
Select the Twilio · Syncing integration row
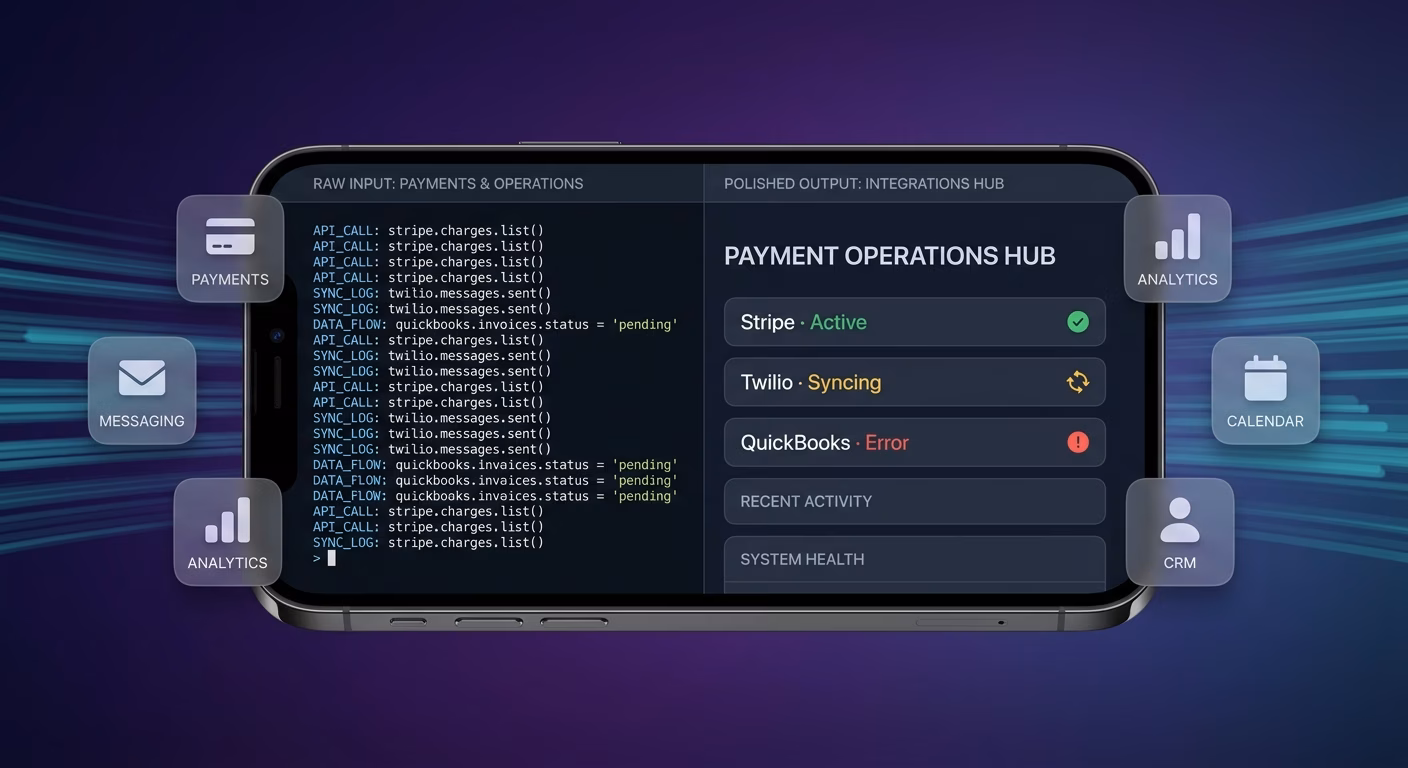[915, 382]
